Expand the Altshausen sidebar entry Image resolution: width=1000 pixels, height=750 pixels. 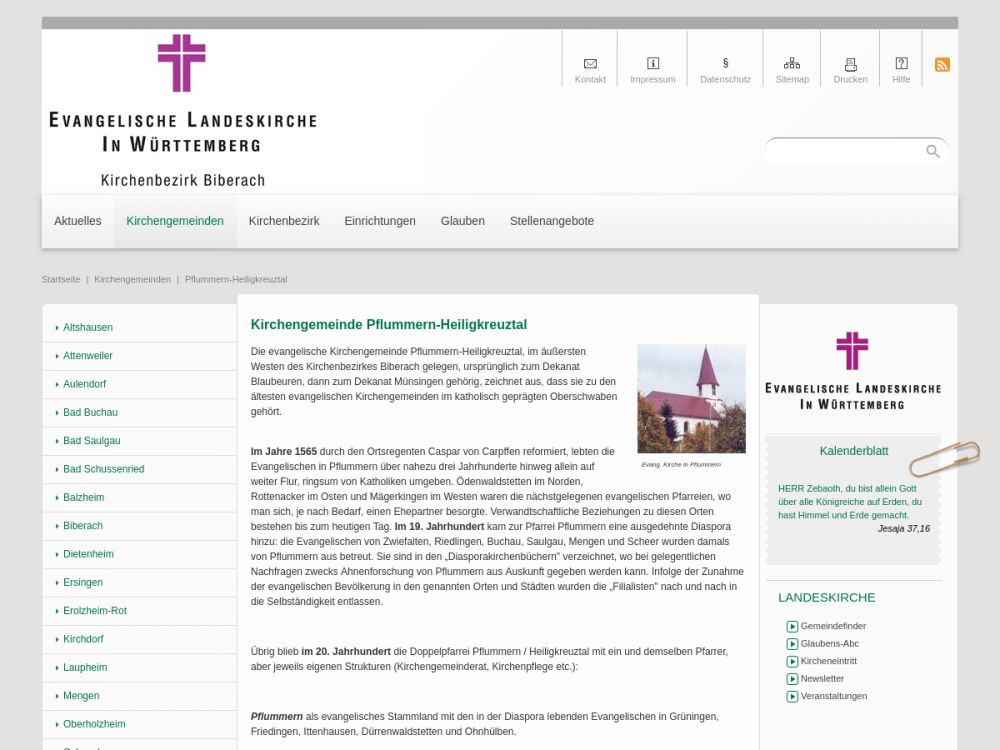(88, 327)
